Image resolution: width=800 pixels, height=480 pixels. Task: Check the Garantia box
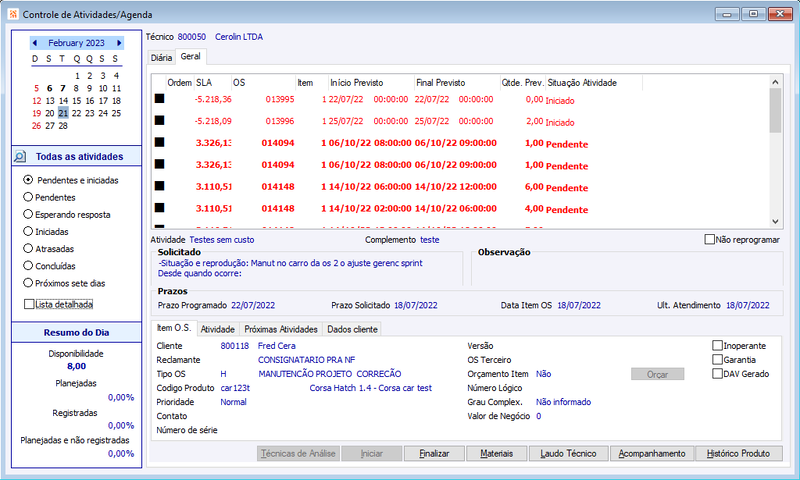click(x=717, y=360)
